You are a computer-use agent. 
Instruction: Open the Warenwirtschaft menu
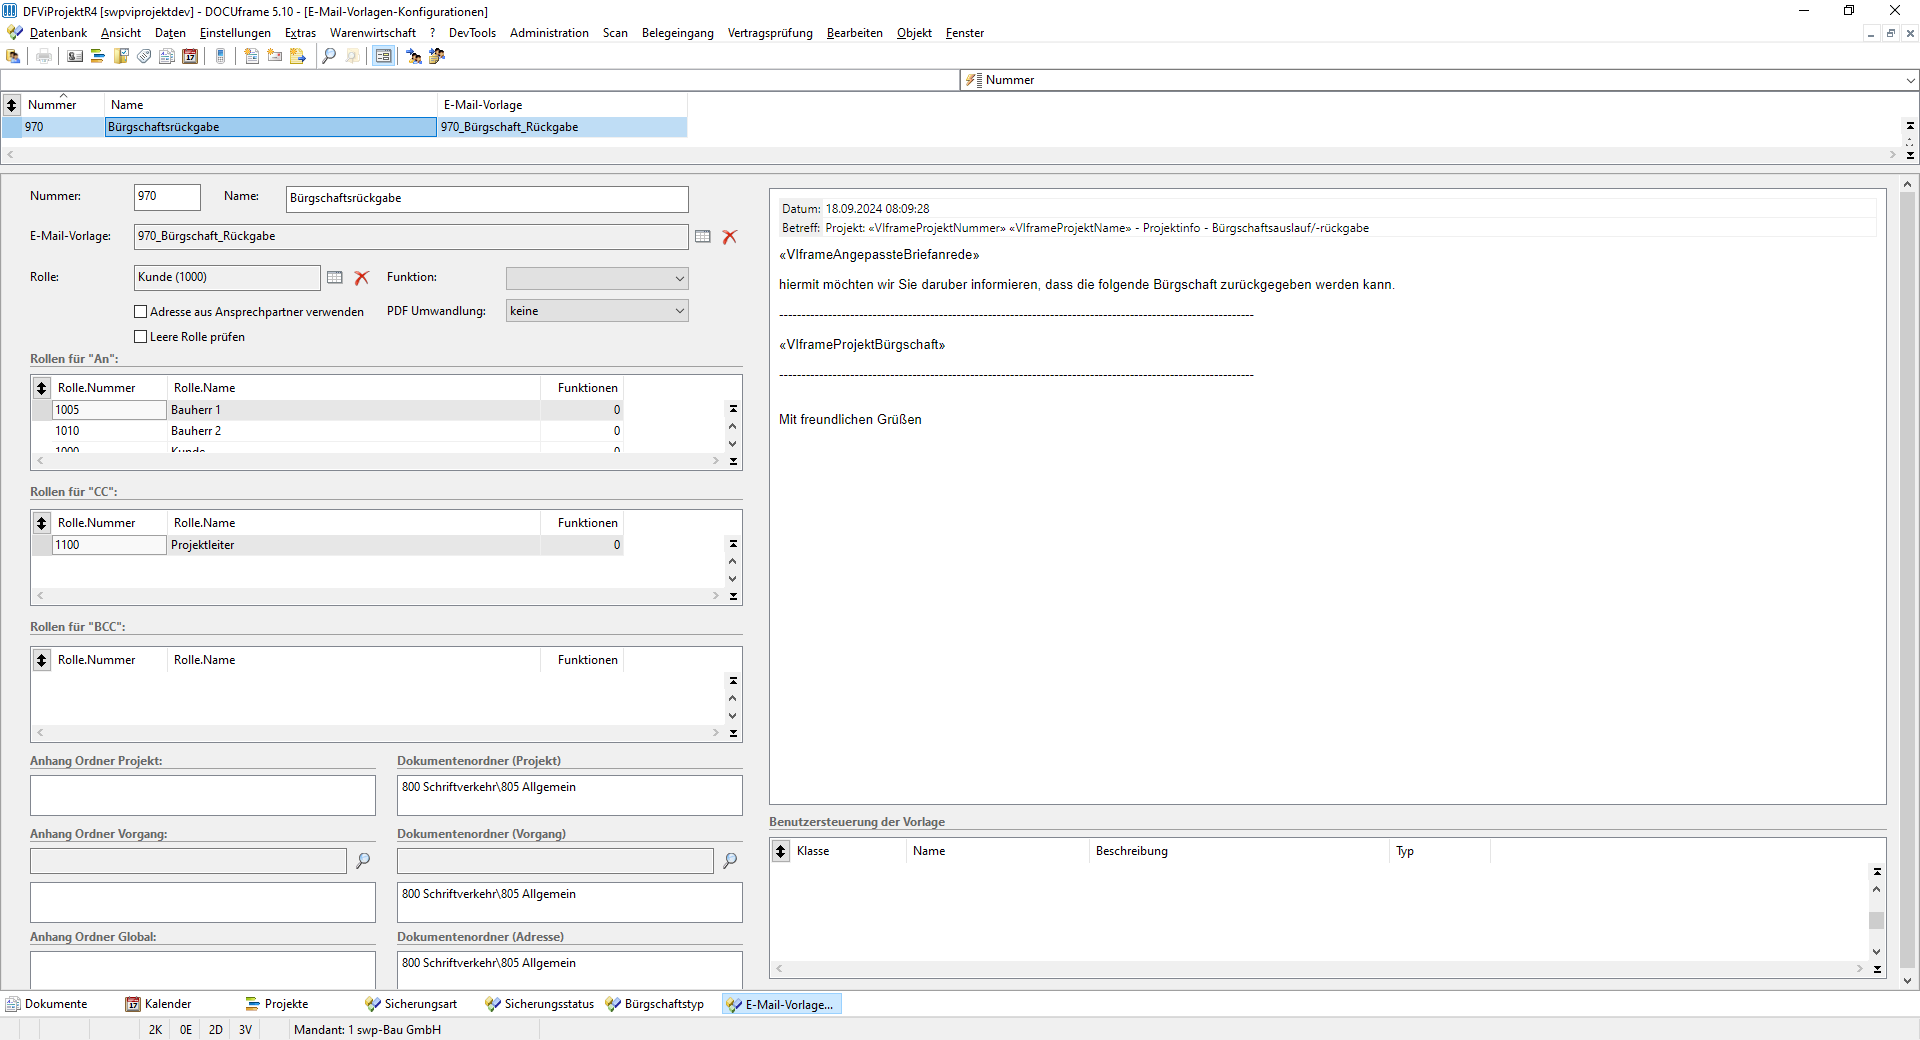[373, 33]
